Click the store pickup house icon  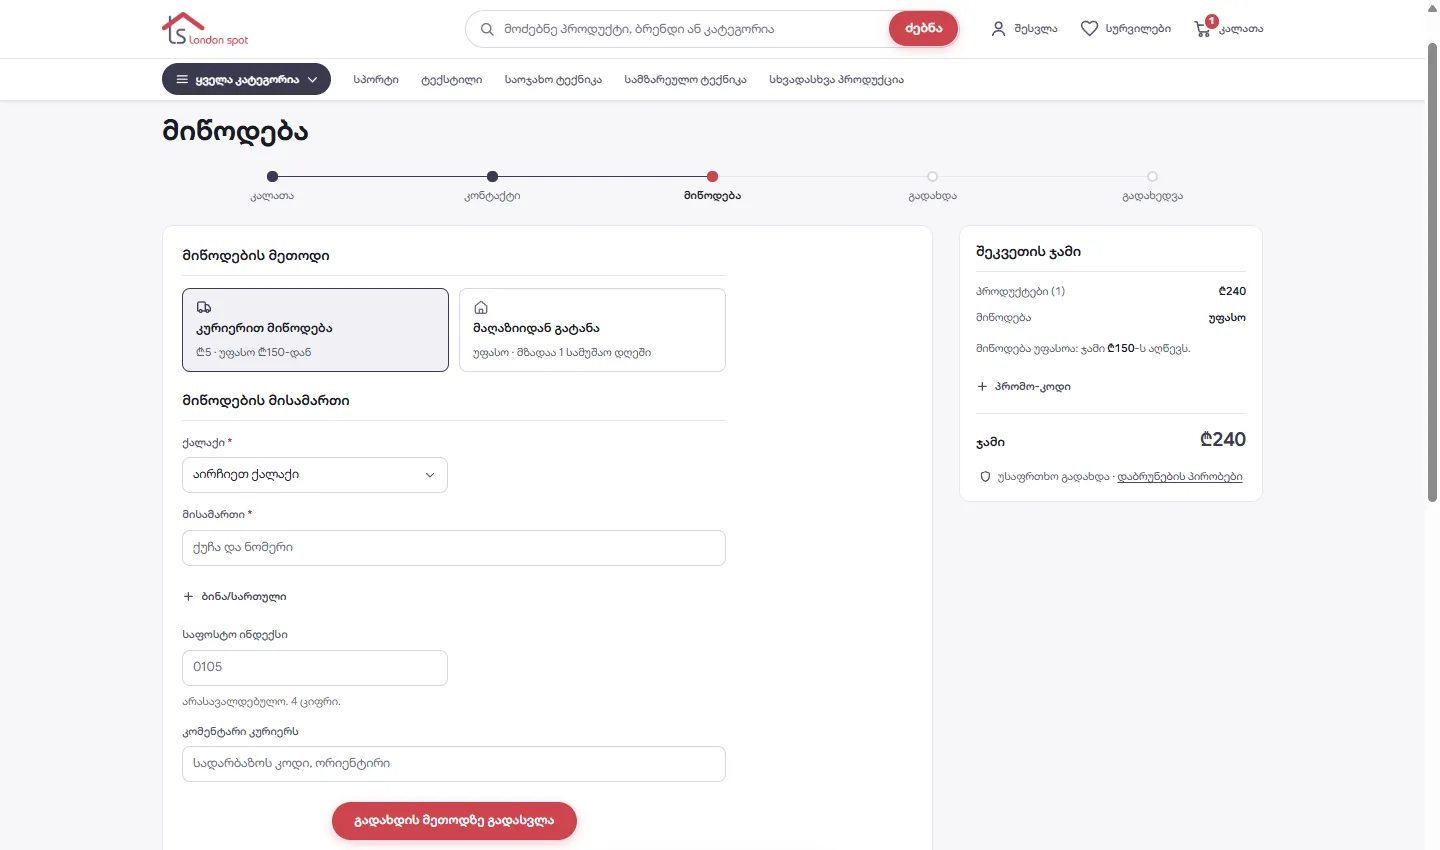(x=480, y=307)
